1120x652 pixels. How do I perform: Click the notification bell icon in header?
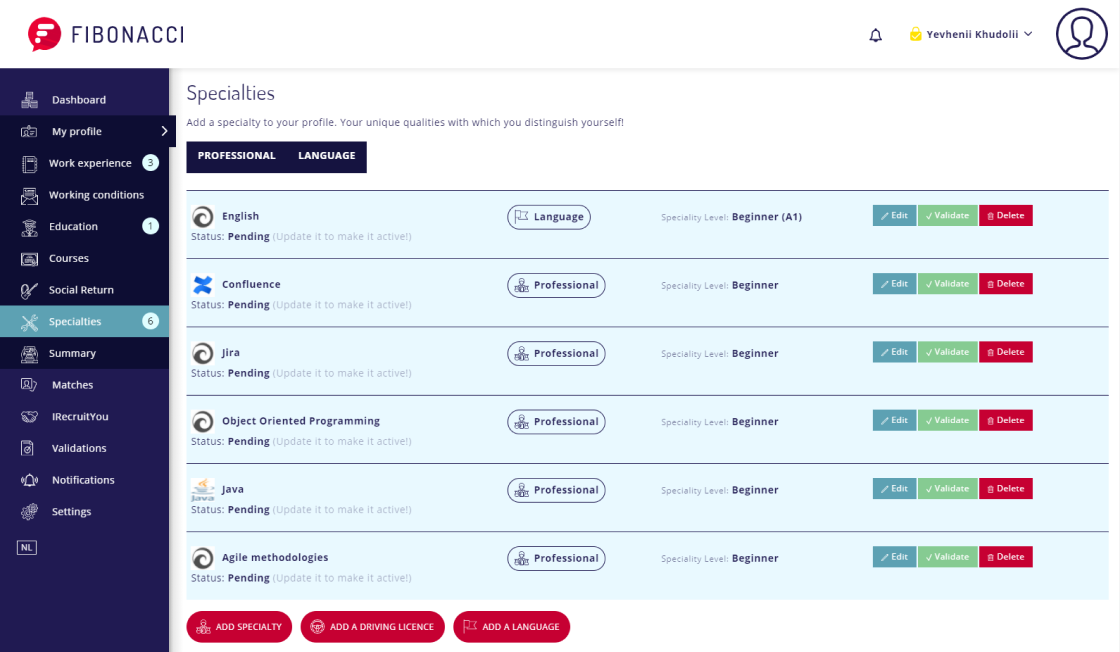point(876,35)
